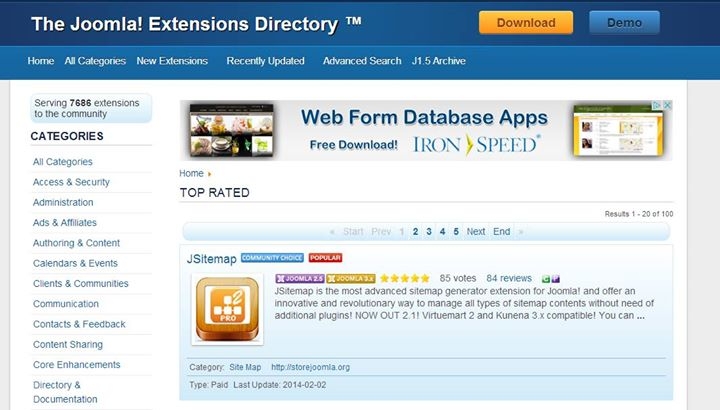Visit the storejoomla.org link
Viewport: 720px width, 410px height.
[309, 367]
